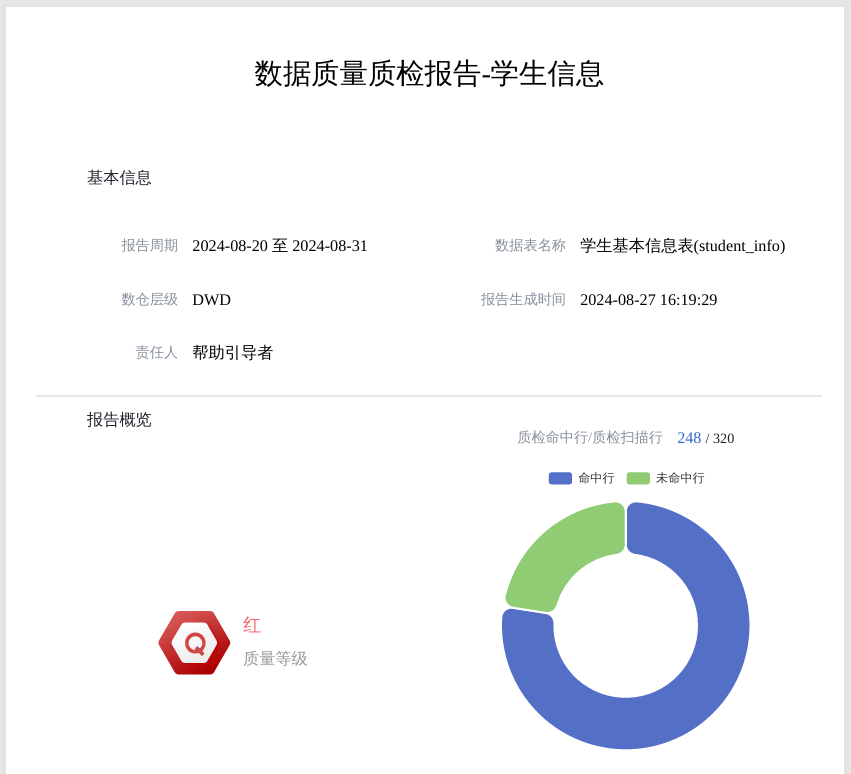Click the 数据表名称 field label
This screenshot has height=774, width=851.
(x=530, y=245)
